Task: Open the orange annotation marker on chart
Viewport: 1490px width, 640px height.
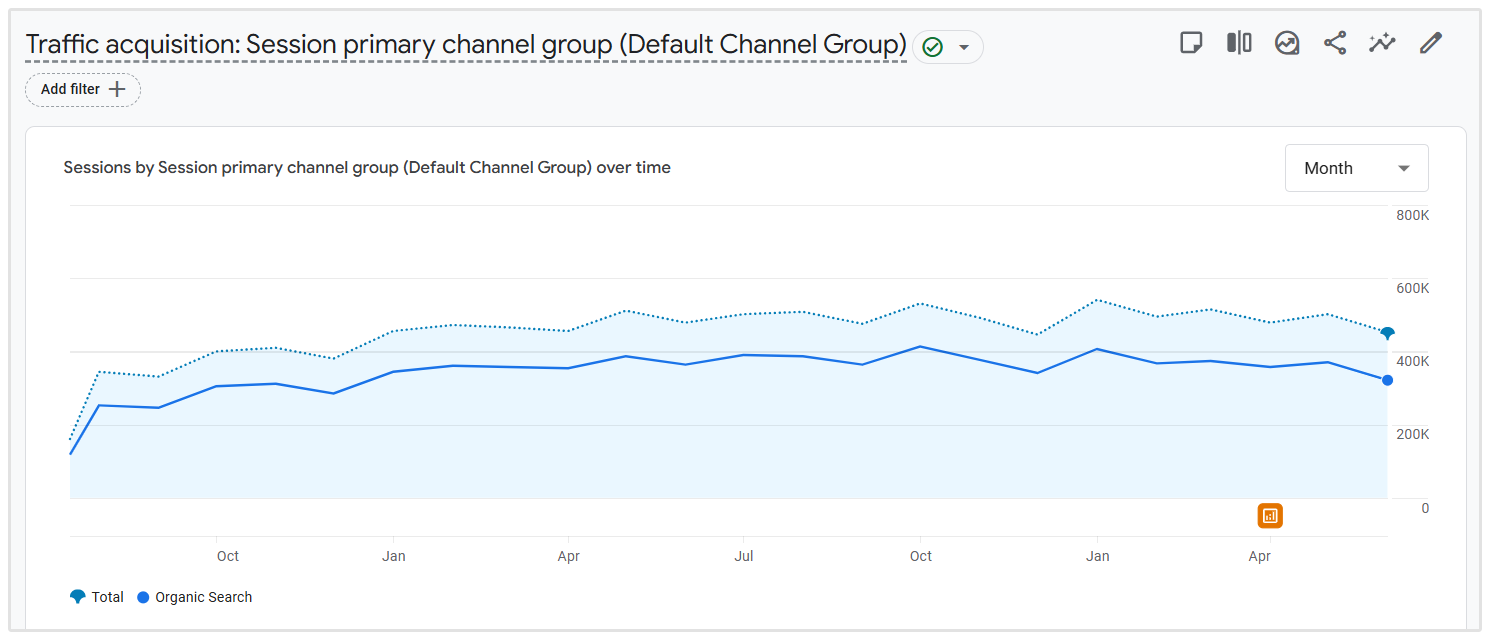Action: [x=1270, y=516]
